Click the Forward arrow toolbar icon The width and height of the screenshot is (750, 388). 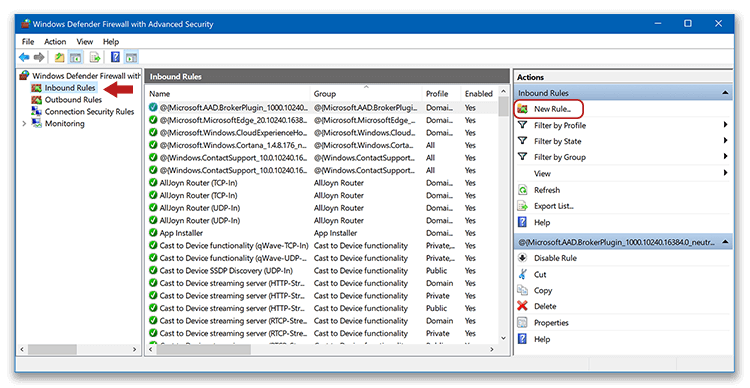point(39,57)
